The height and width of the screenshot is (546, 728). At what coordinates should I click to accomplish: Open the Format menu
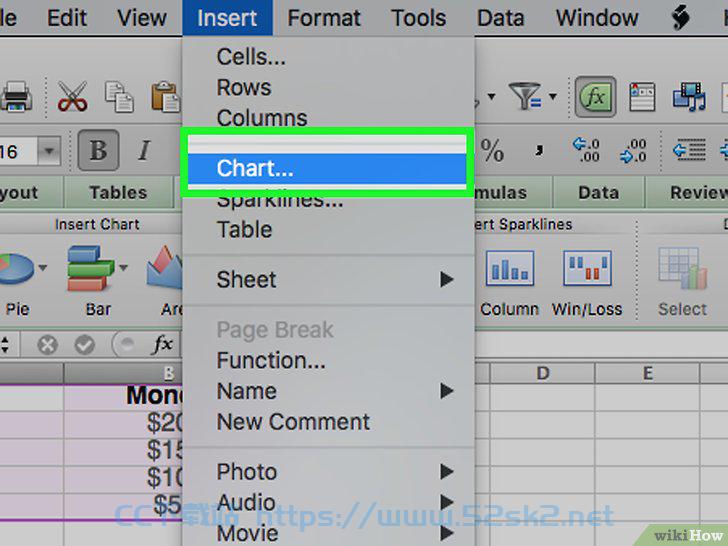pos(324,18)
